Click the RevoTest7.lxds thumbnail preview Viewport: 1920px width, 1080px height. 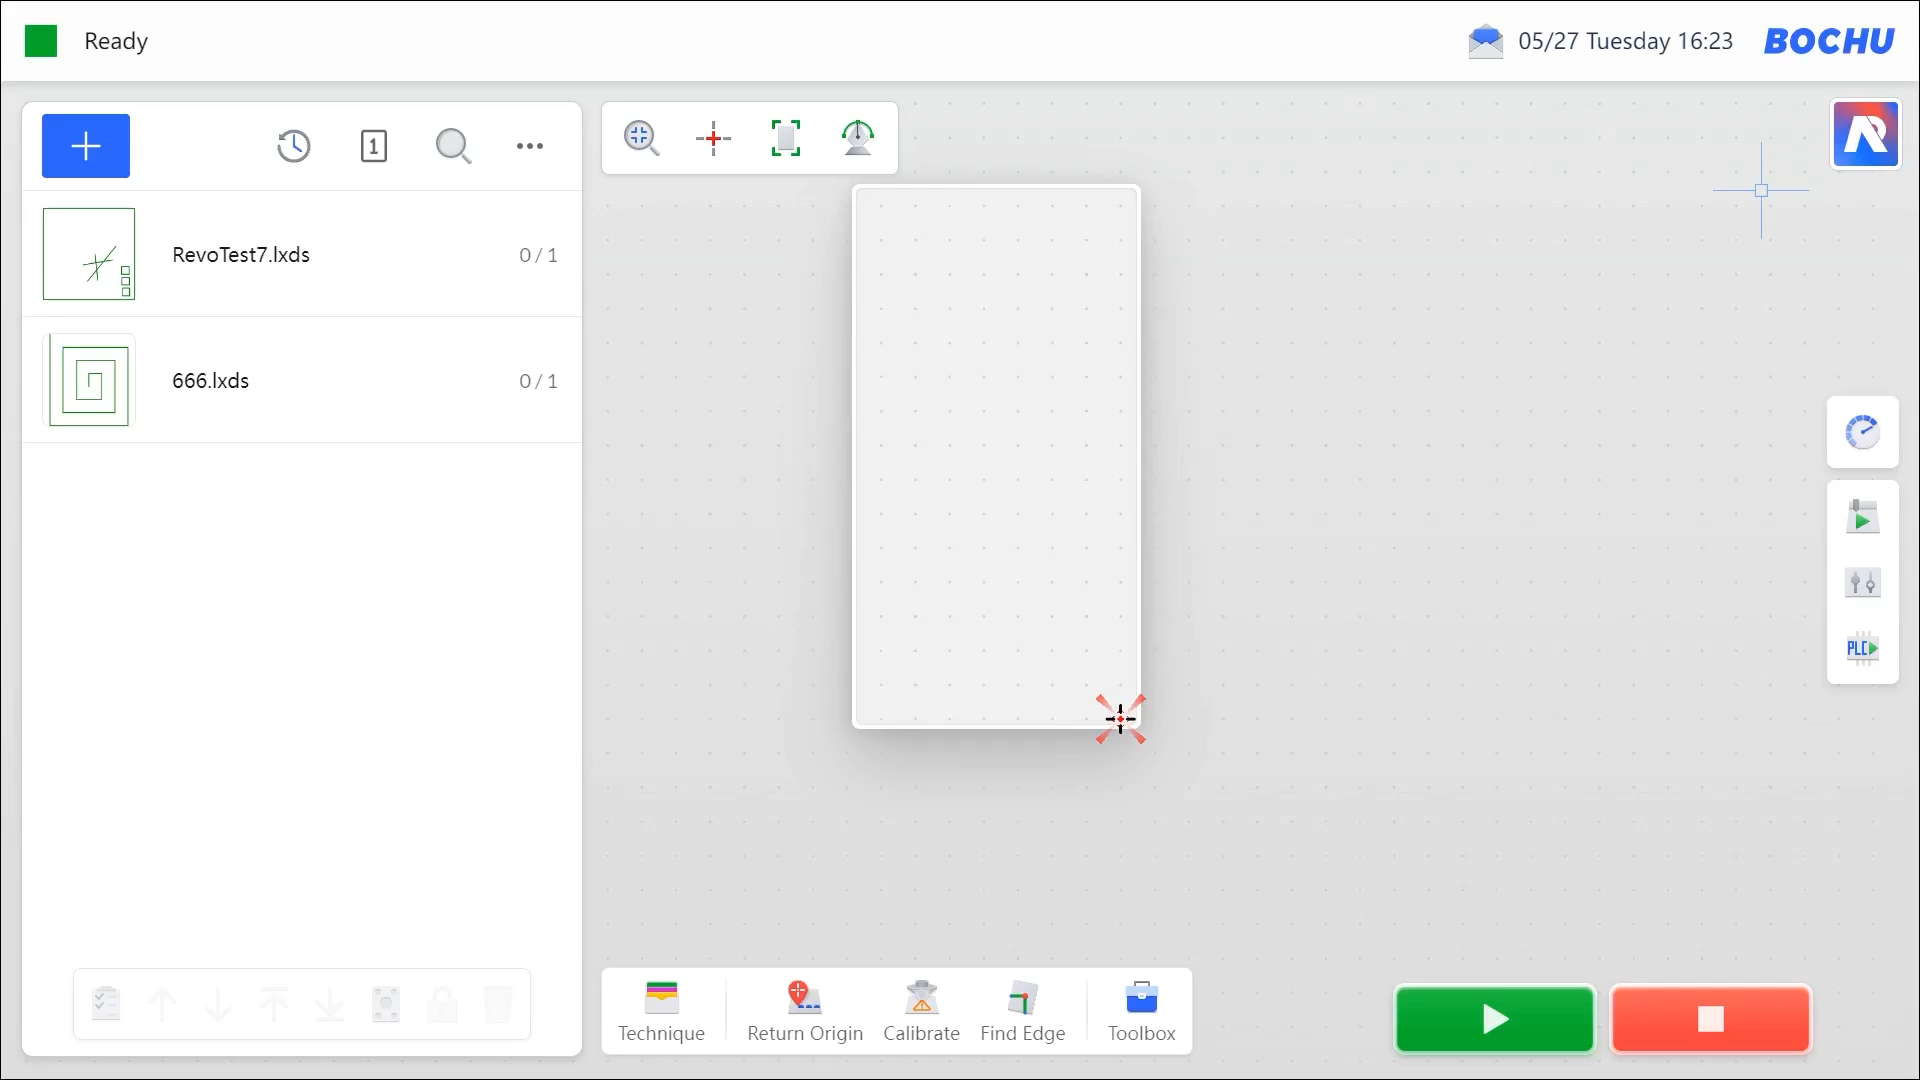click(89, 254)
